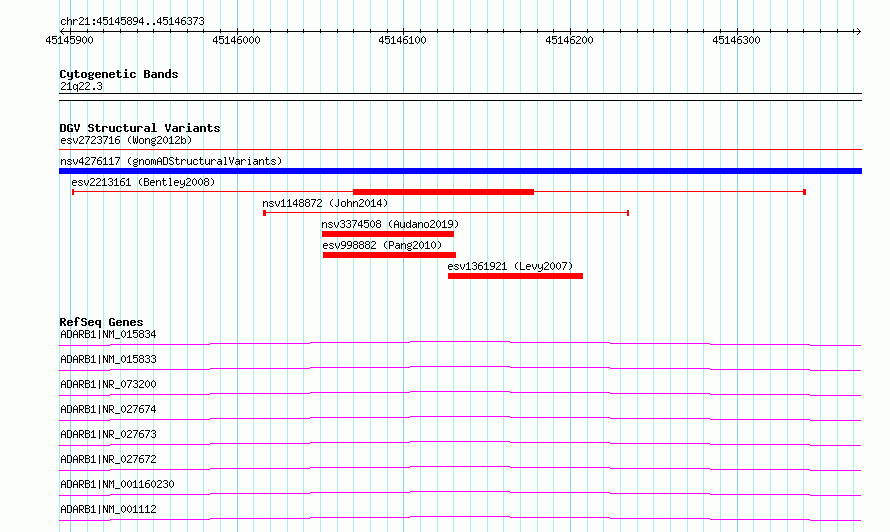Viewport: 890px width, 532px height.
Task: Select the Cytogenetic Bands track title
Action: coord(119,74)
